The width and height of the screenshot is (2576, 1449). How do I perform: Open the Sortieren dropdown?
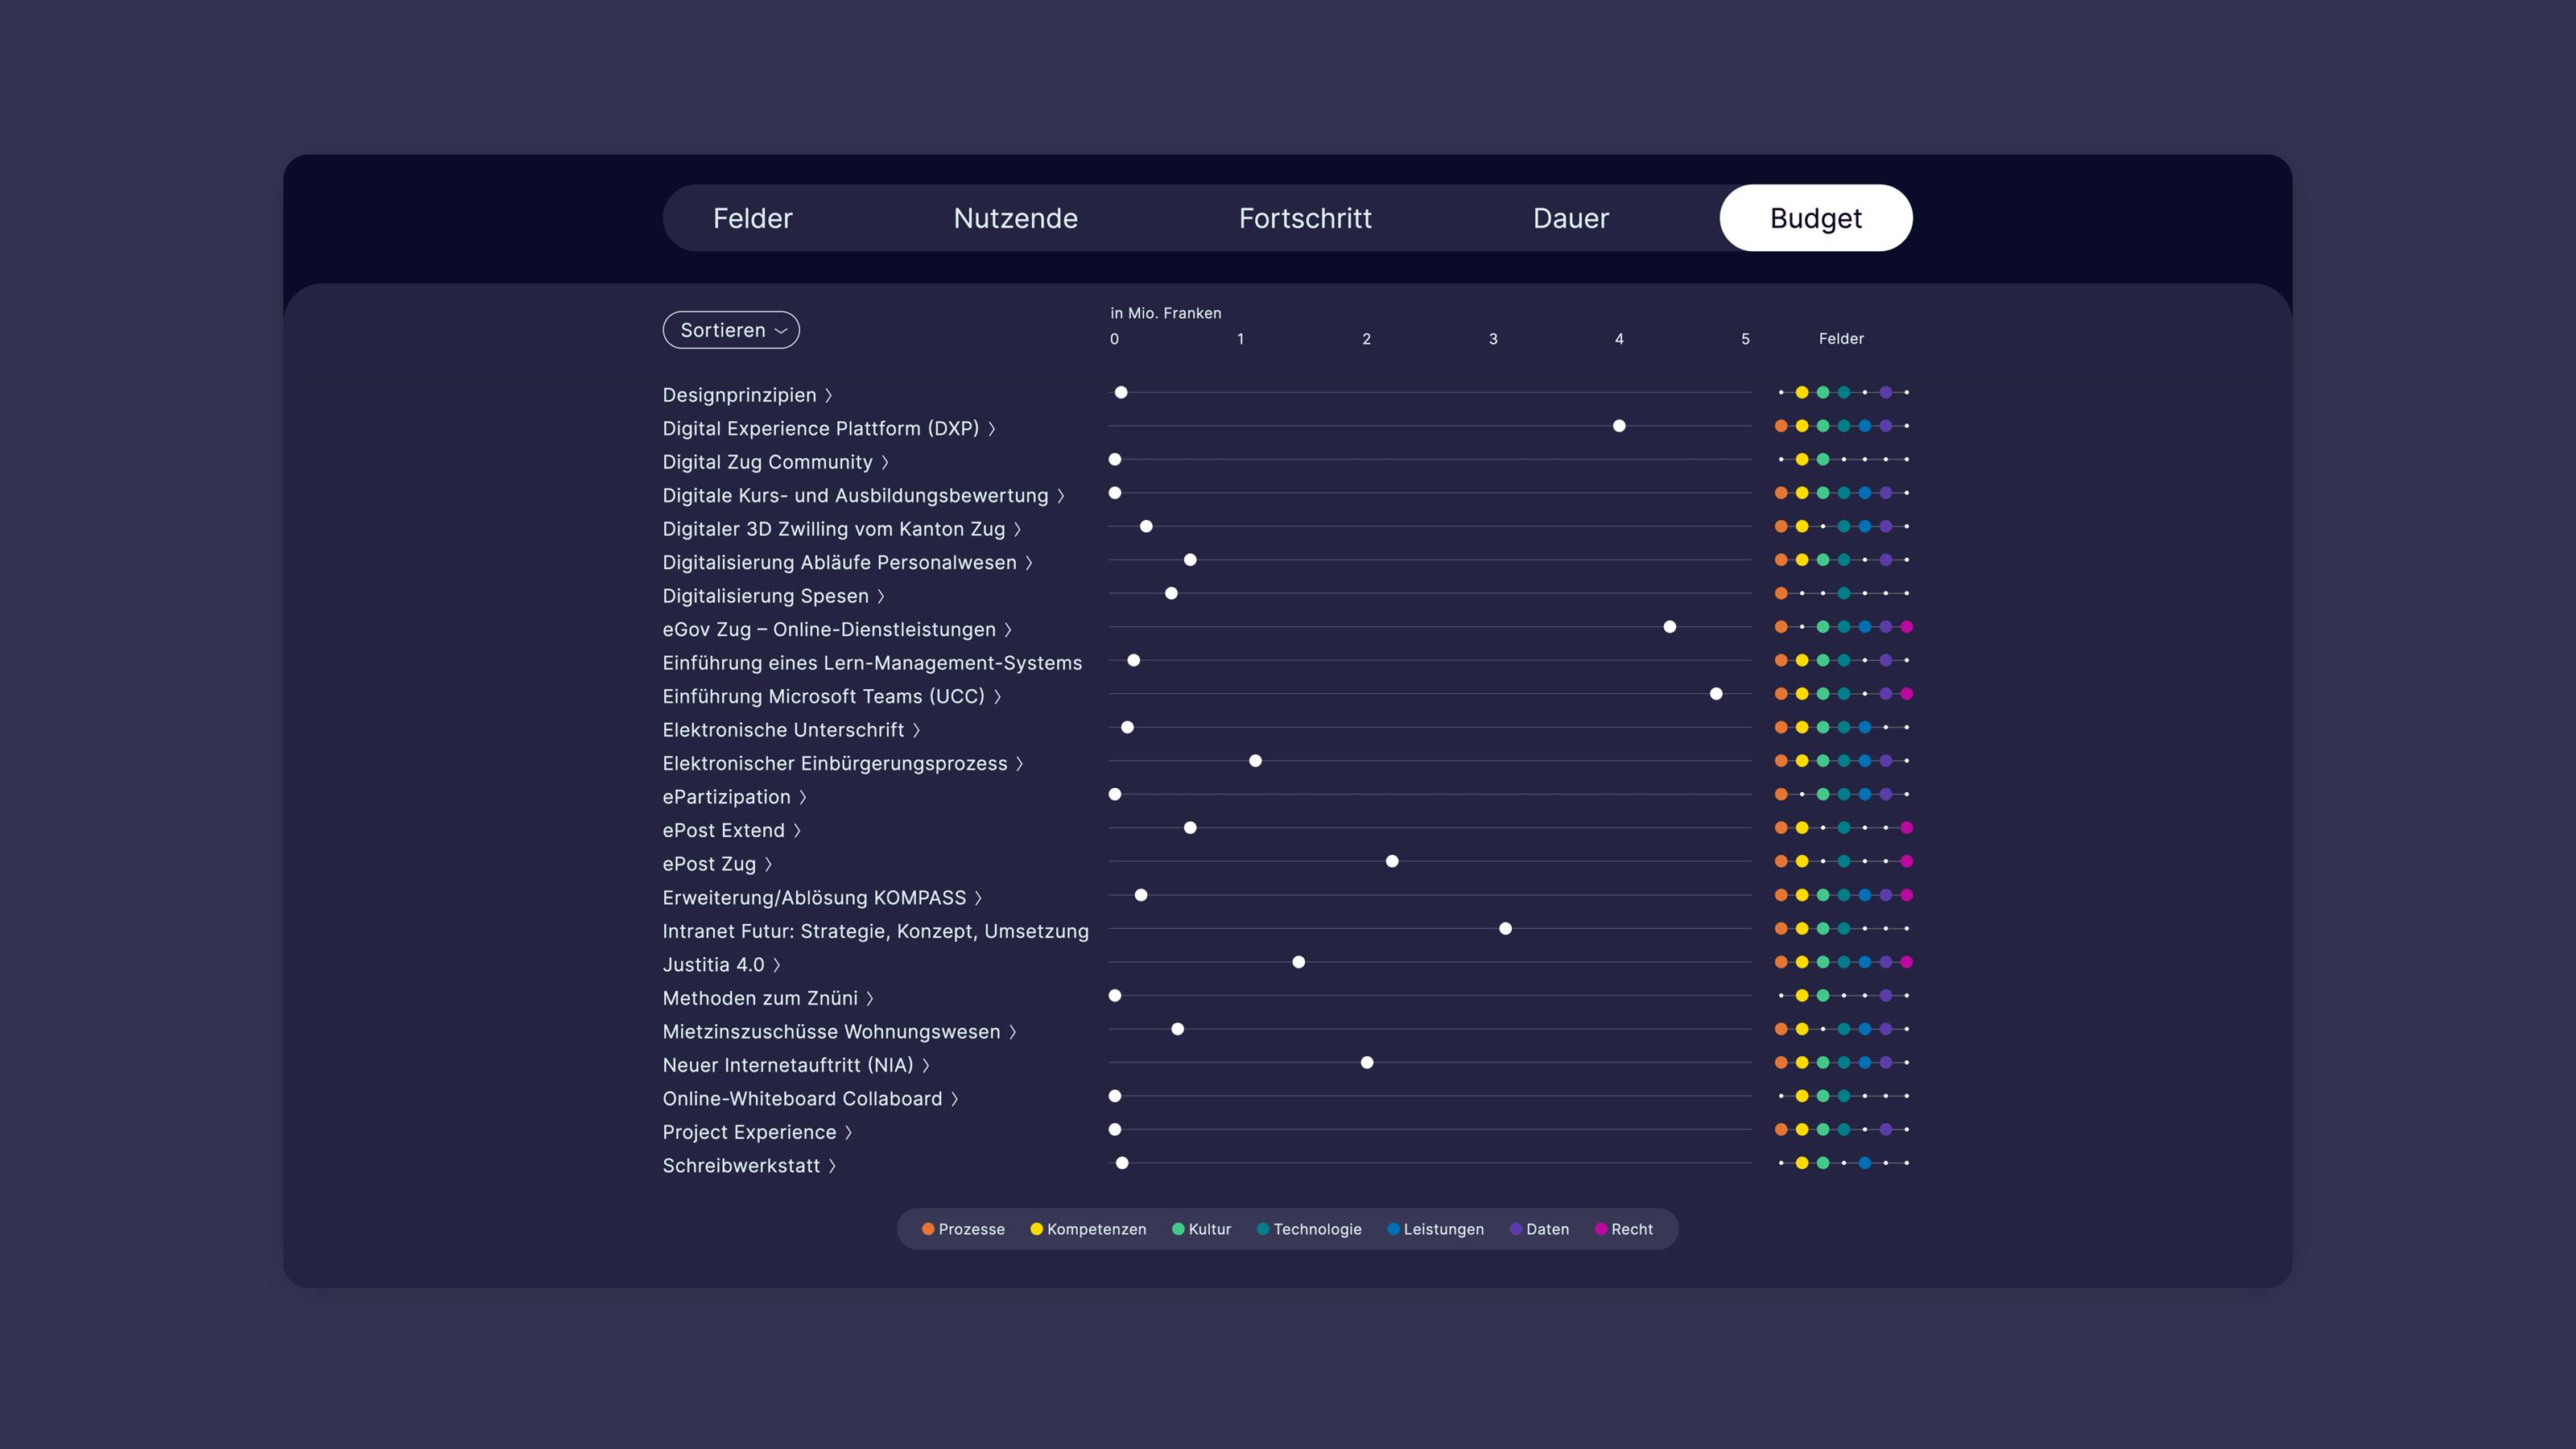(731, 330)
